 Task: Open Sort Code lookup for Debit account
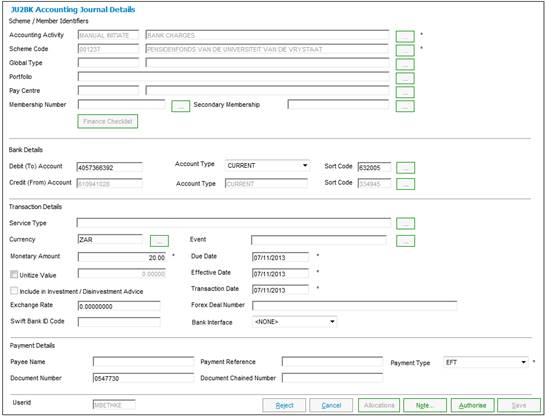click(406, 168)
